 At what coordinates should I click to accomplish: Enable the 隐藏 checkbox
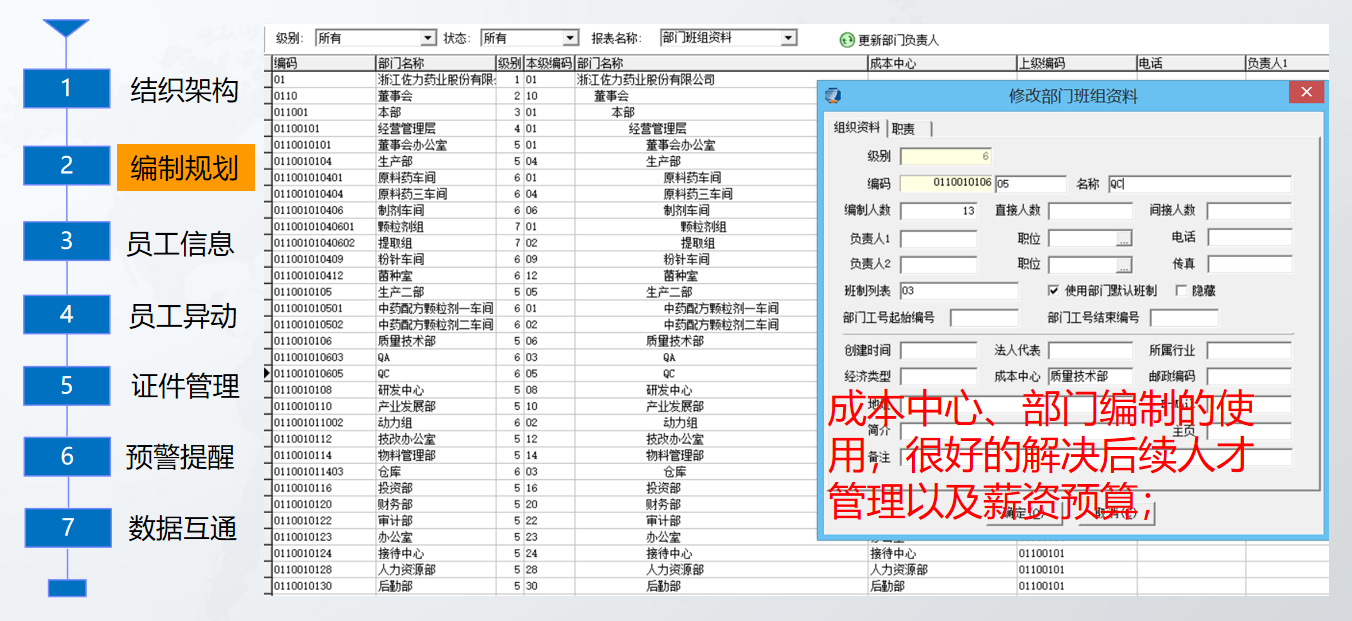(x=1181, y=291)
